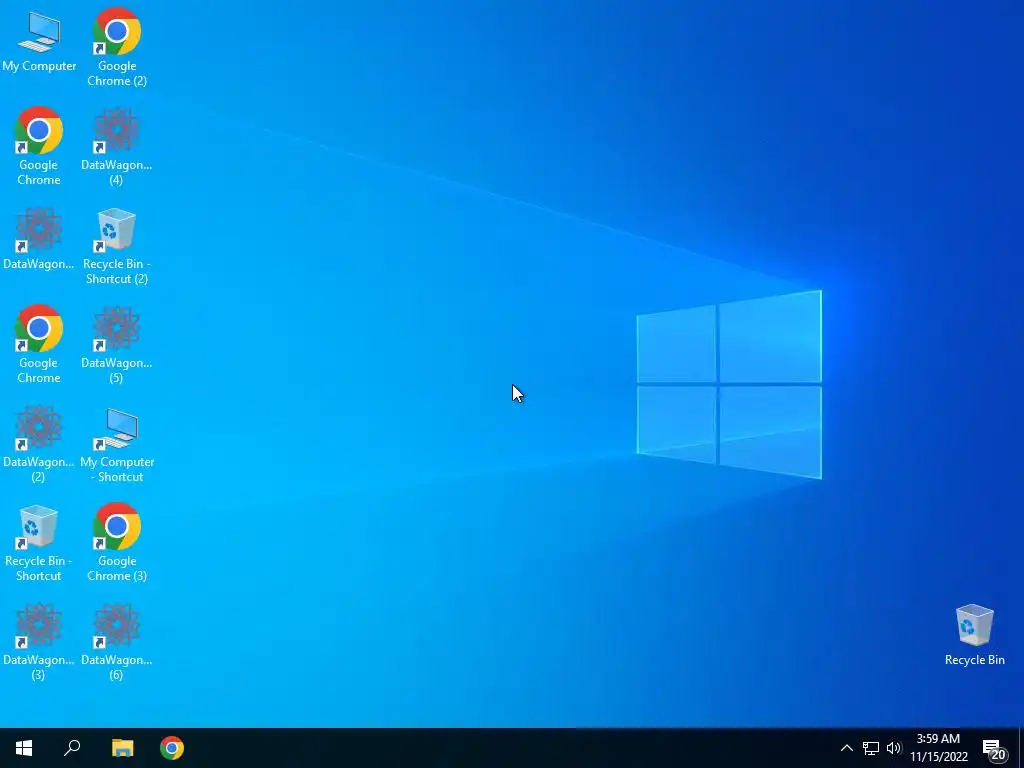Screen dimensions: 1024x768
Task: Select the Google Chrome (3) shortcut
Action: [117, 542]
